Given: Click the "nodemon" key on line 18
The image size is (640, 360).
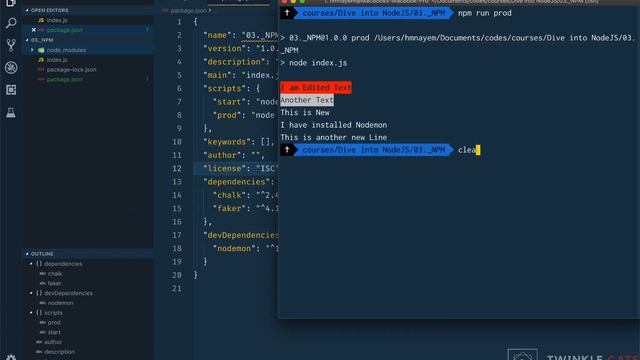Looking at the screenshot, I should click(x=234, y=248).
